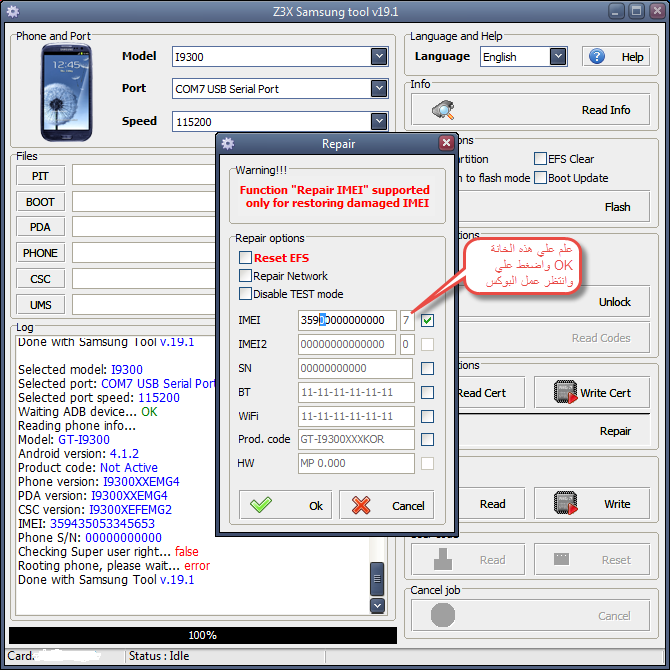Screen dimensions: 670x670
Task: Check the BT address checkbox
Action: coord(427,392)
